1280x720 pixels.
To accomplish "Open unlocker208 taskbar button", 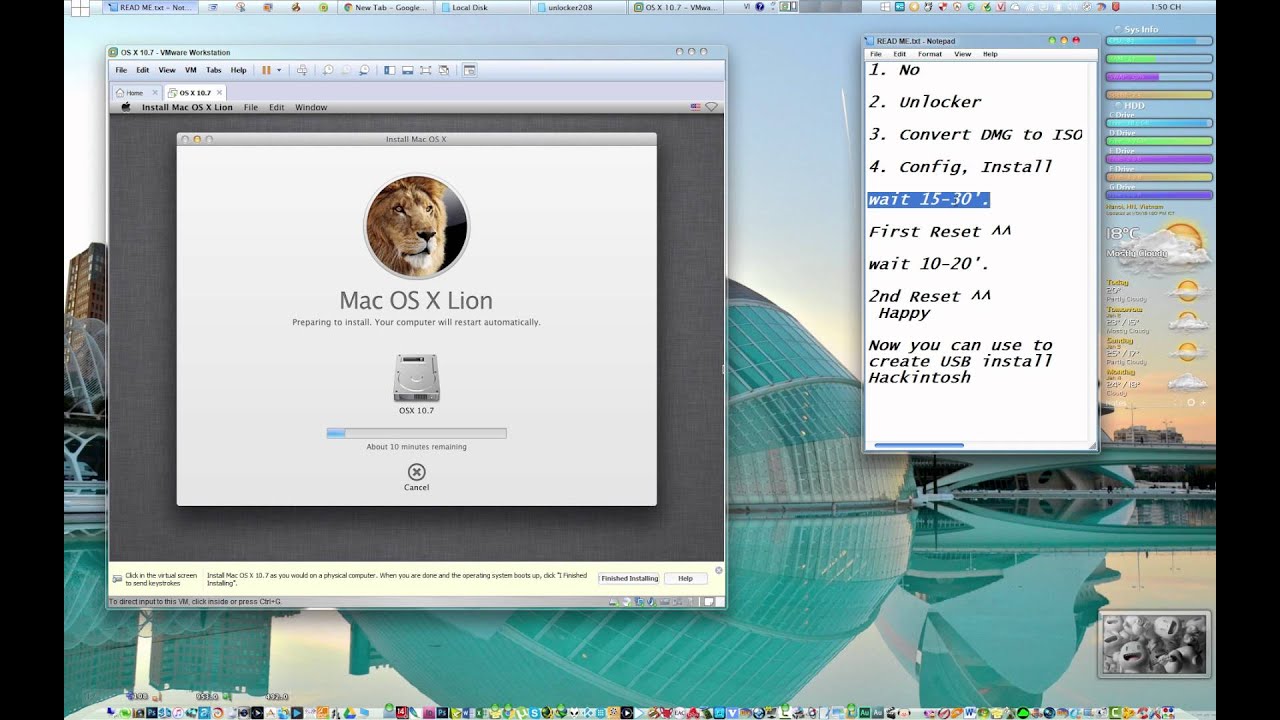I will (581, 7).
